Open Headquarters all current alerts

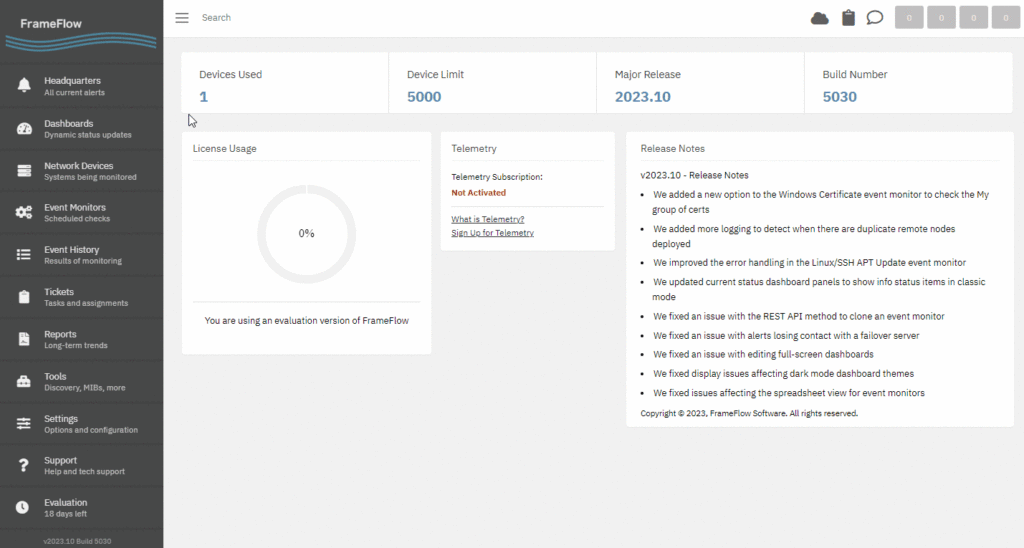[82, 86]
